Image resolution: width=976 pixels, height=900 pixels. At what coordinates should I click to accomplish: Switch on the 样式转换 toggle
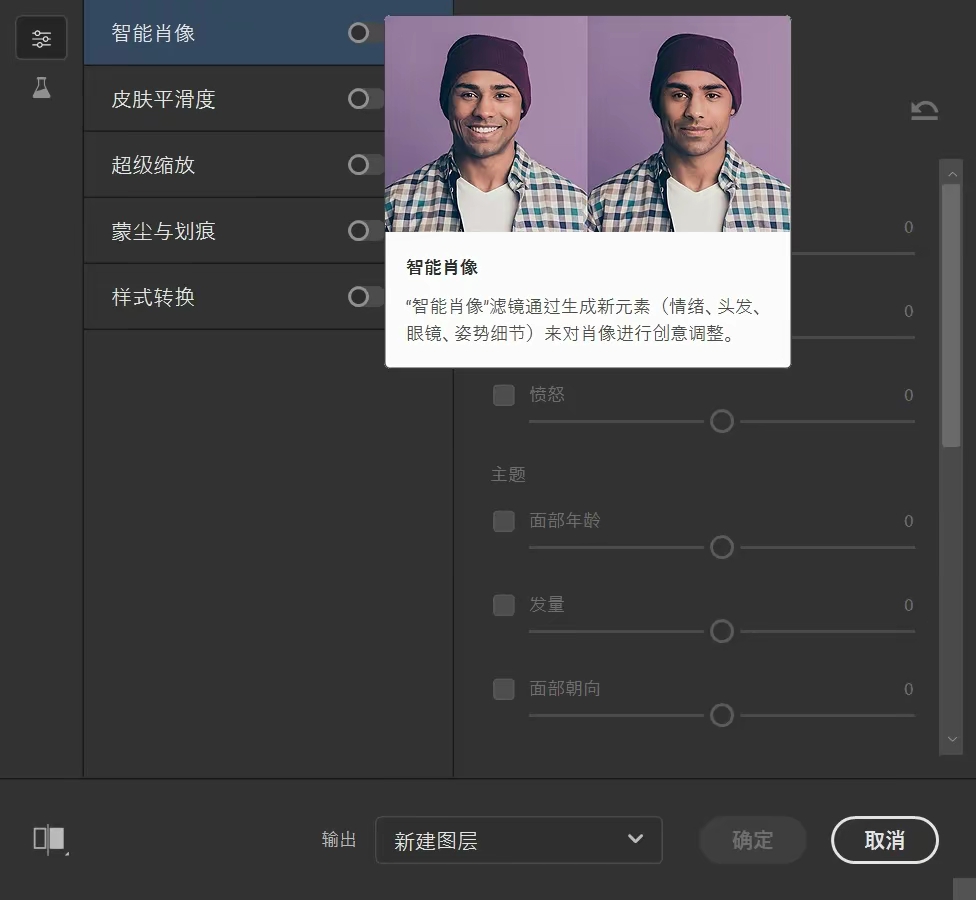tap(366, 297)
